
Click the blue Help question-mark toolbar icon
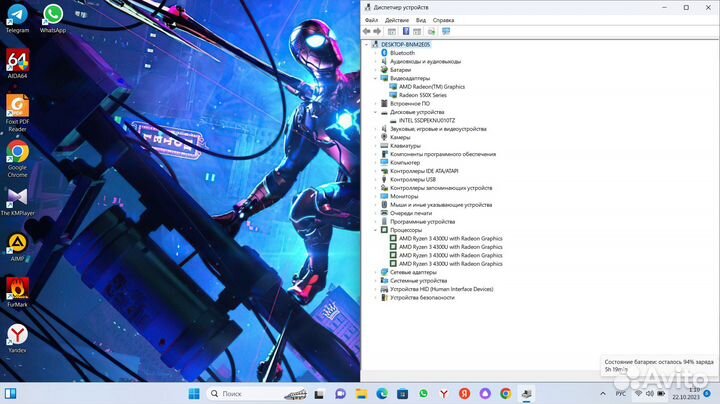point(406,31)
